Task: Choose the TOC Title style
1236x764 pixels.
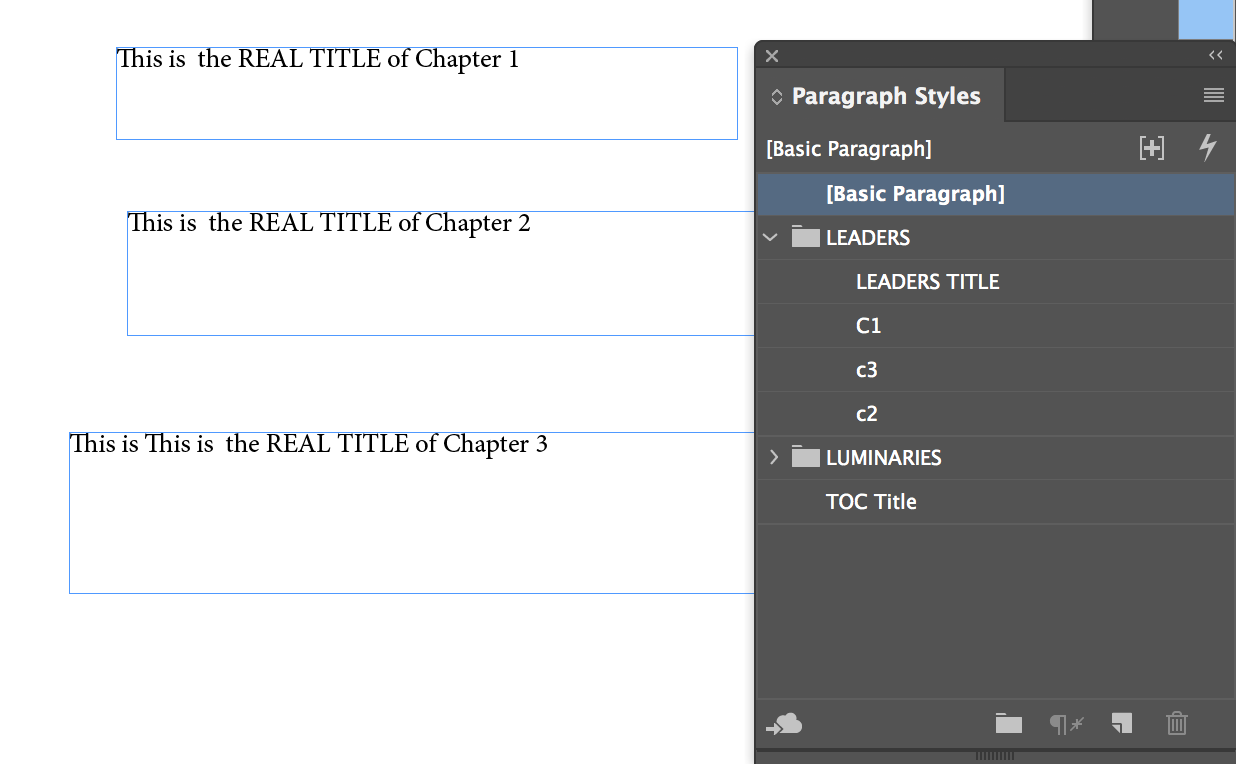Action: [x=870, y=502]
